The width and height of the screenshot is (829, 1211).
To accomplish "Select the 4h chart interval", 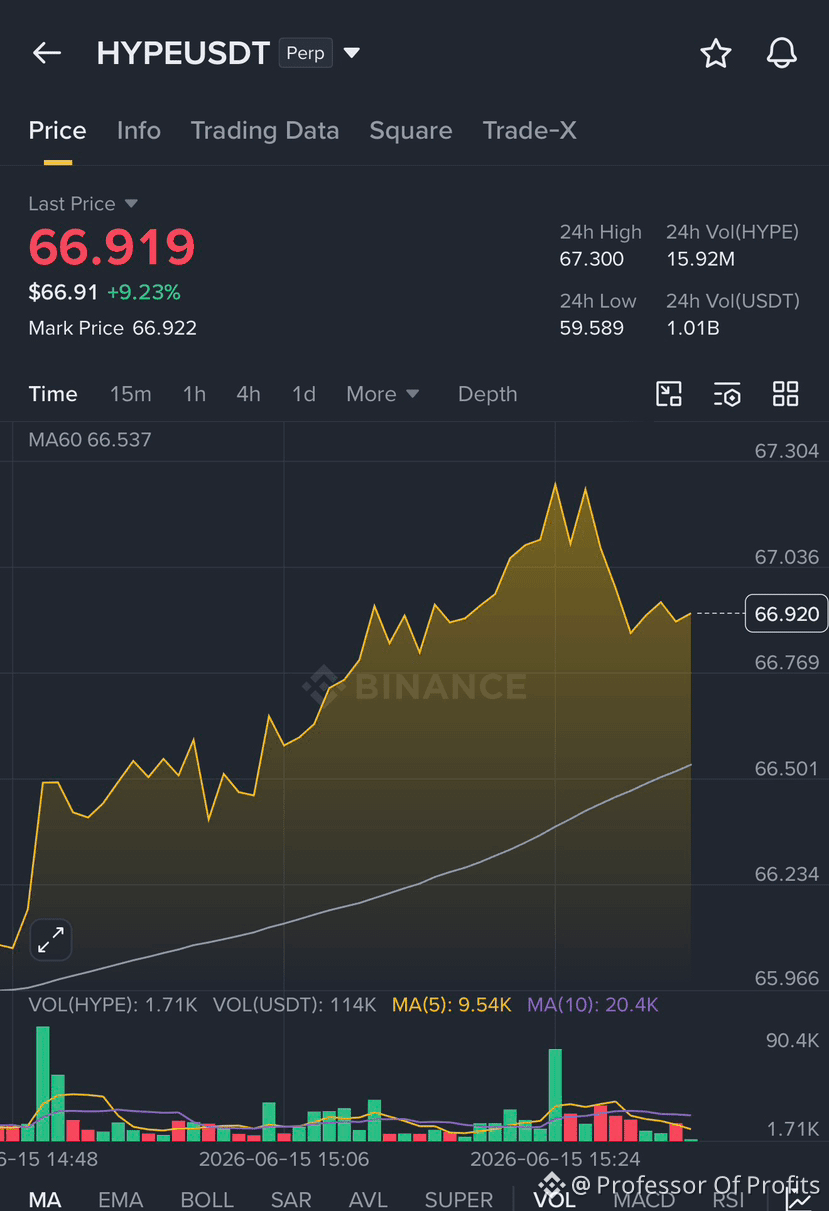I will tap(248, 394).
